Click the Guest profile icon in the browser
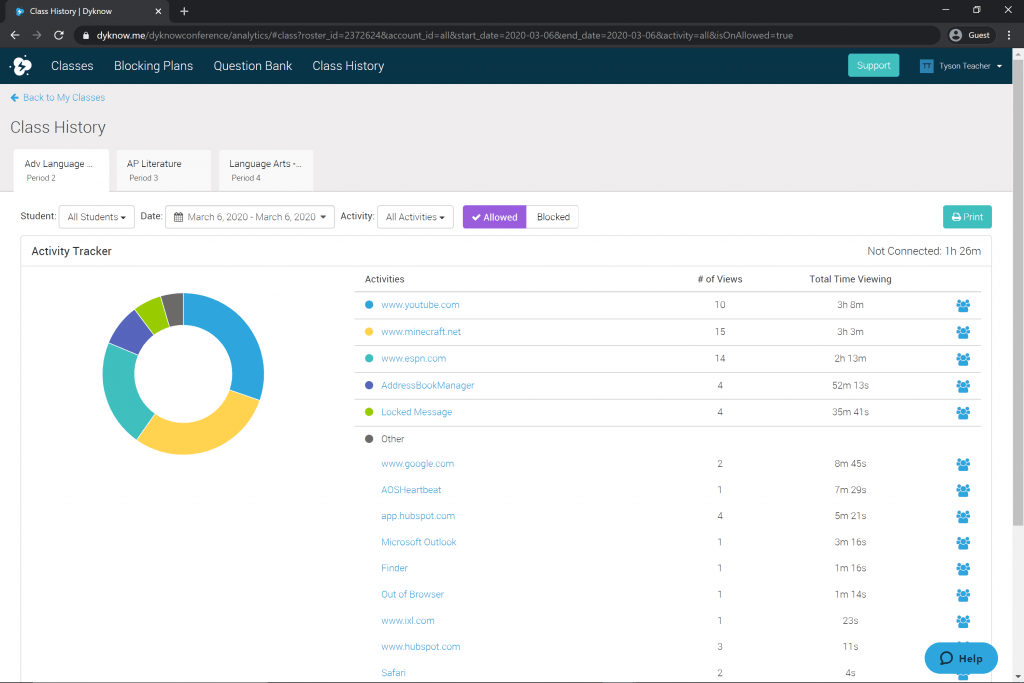The image size is (1024, 683). pos(954,34)
